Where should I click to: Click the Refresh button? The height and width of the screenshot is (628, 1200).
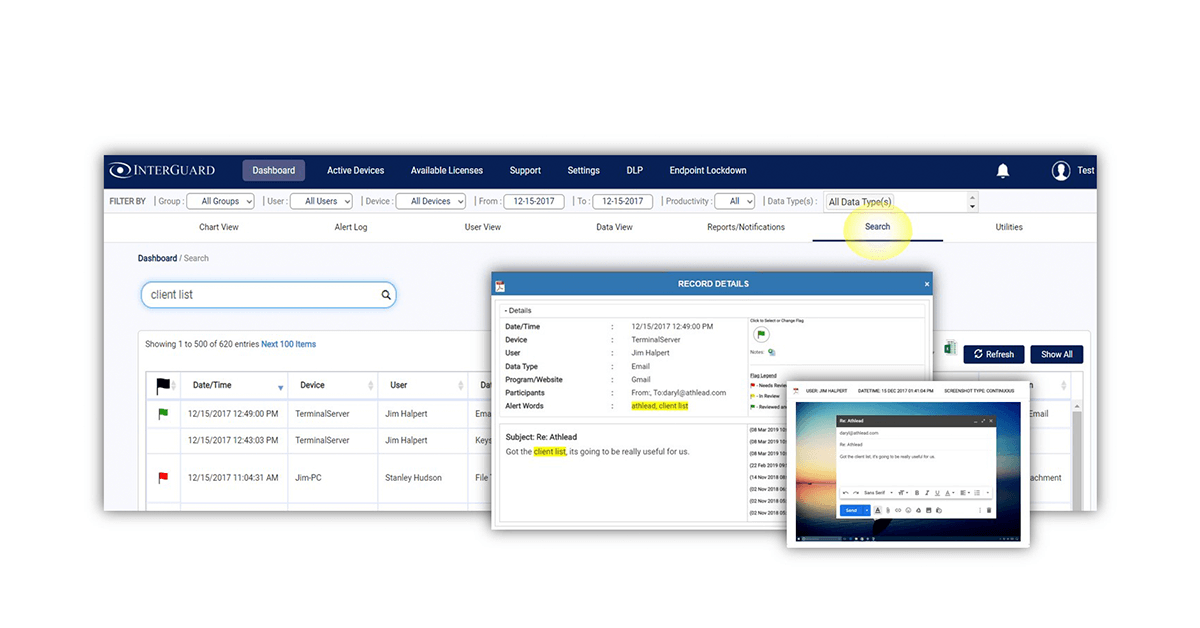click(x=994, y=354)
